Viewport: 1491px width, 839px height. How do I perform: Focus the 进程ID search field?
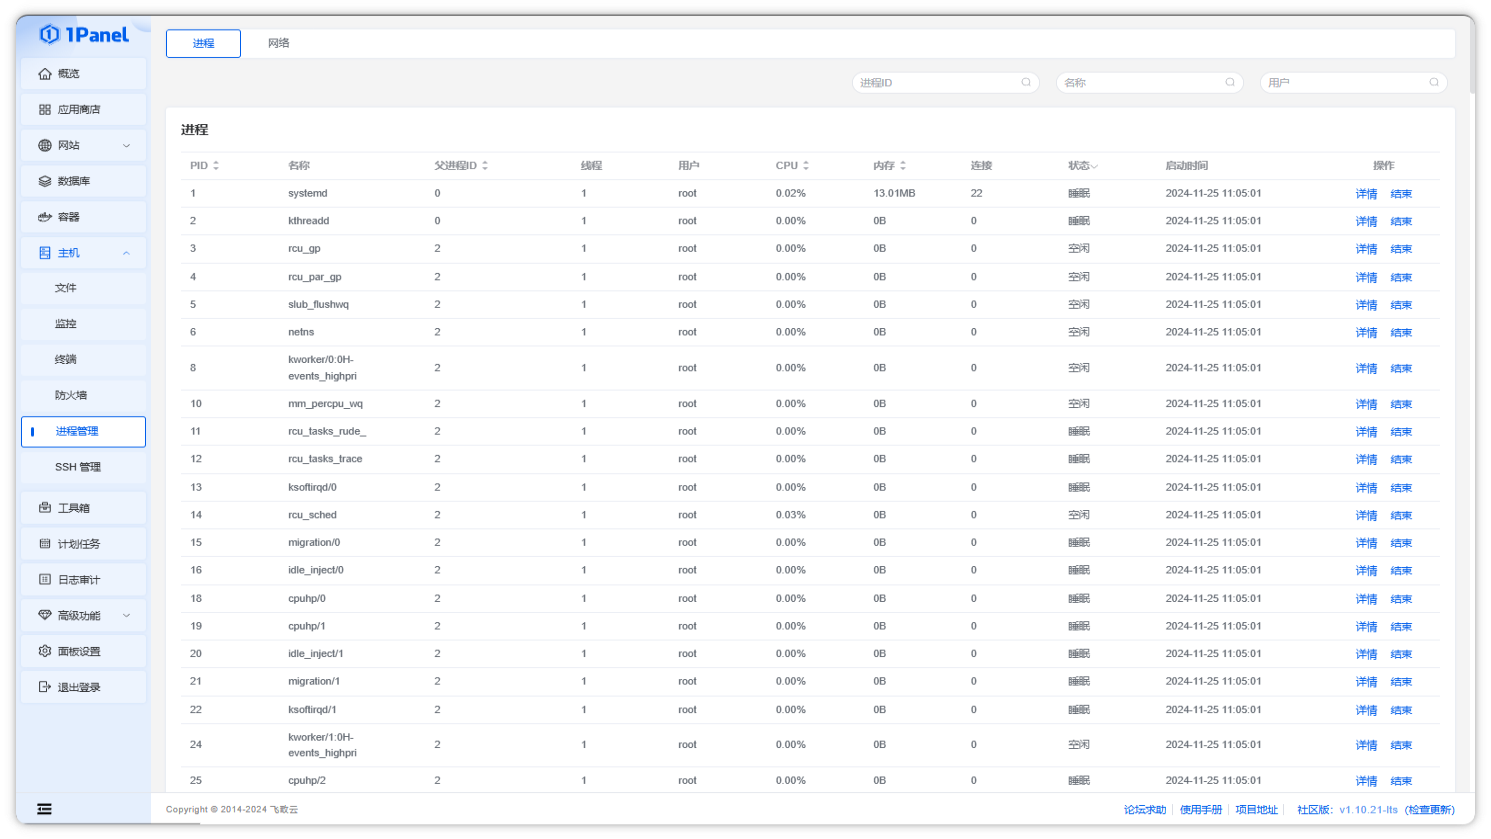[x=938, y=83]
